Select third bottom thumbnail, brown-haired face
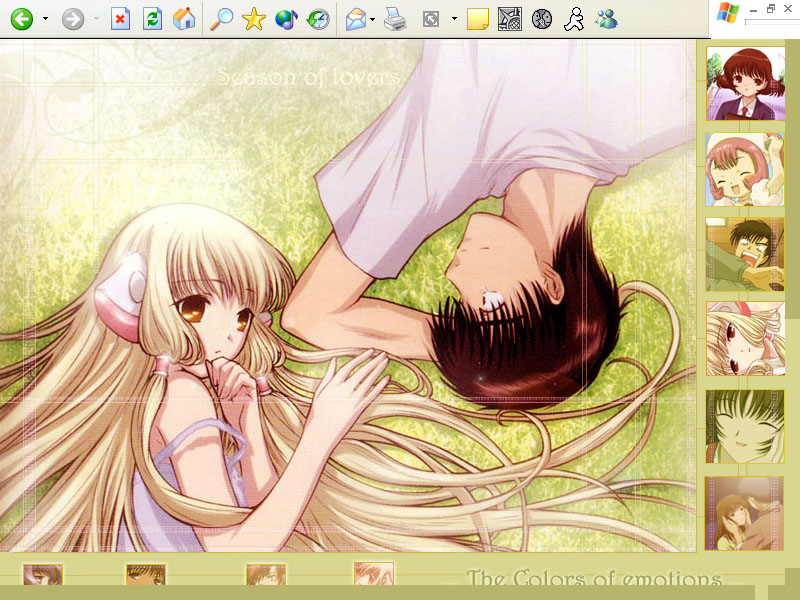 (x=266, y=574)
